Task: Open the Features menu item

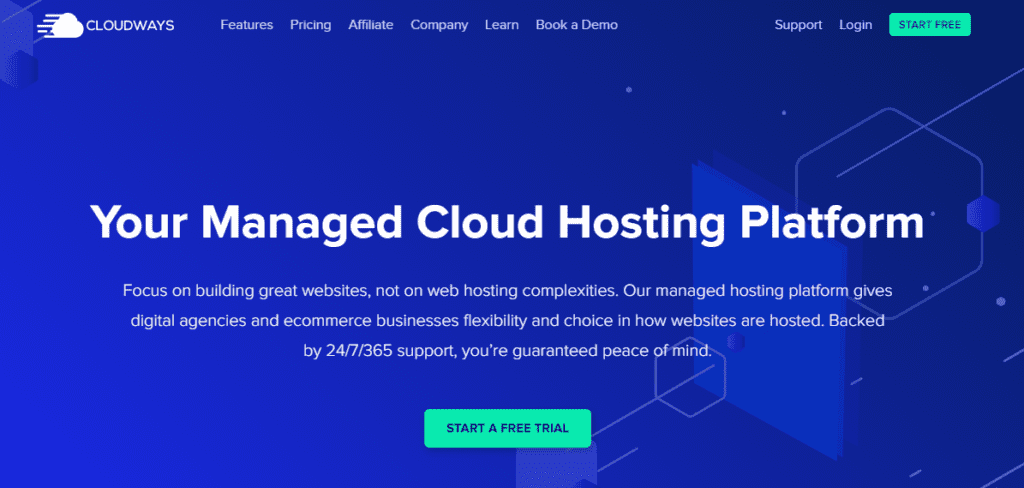Action: [x=246, y=25]
